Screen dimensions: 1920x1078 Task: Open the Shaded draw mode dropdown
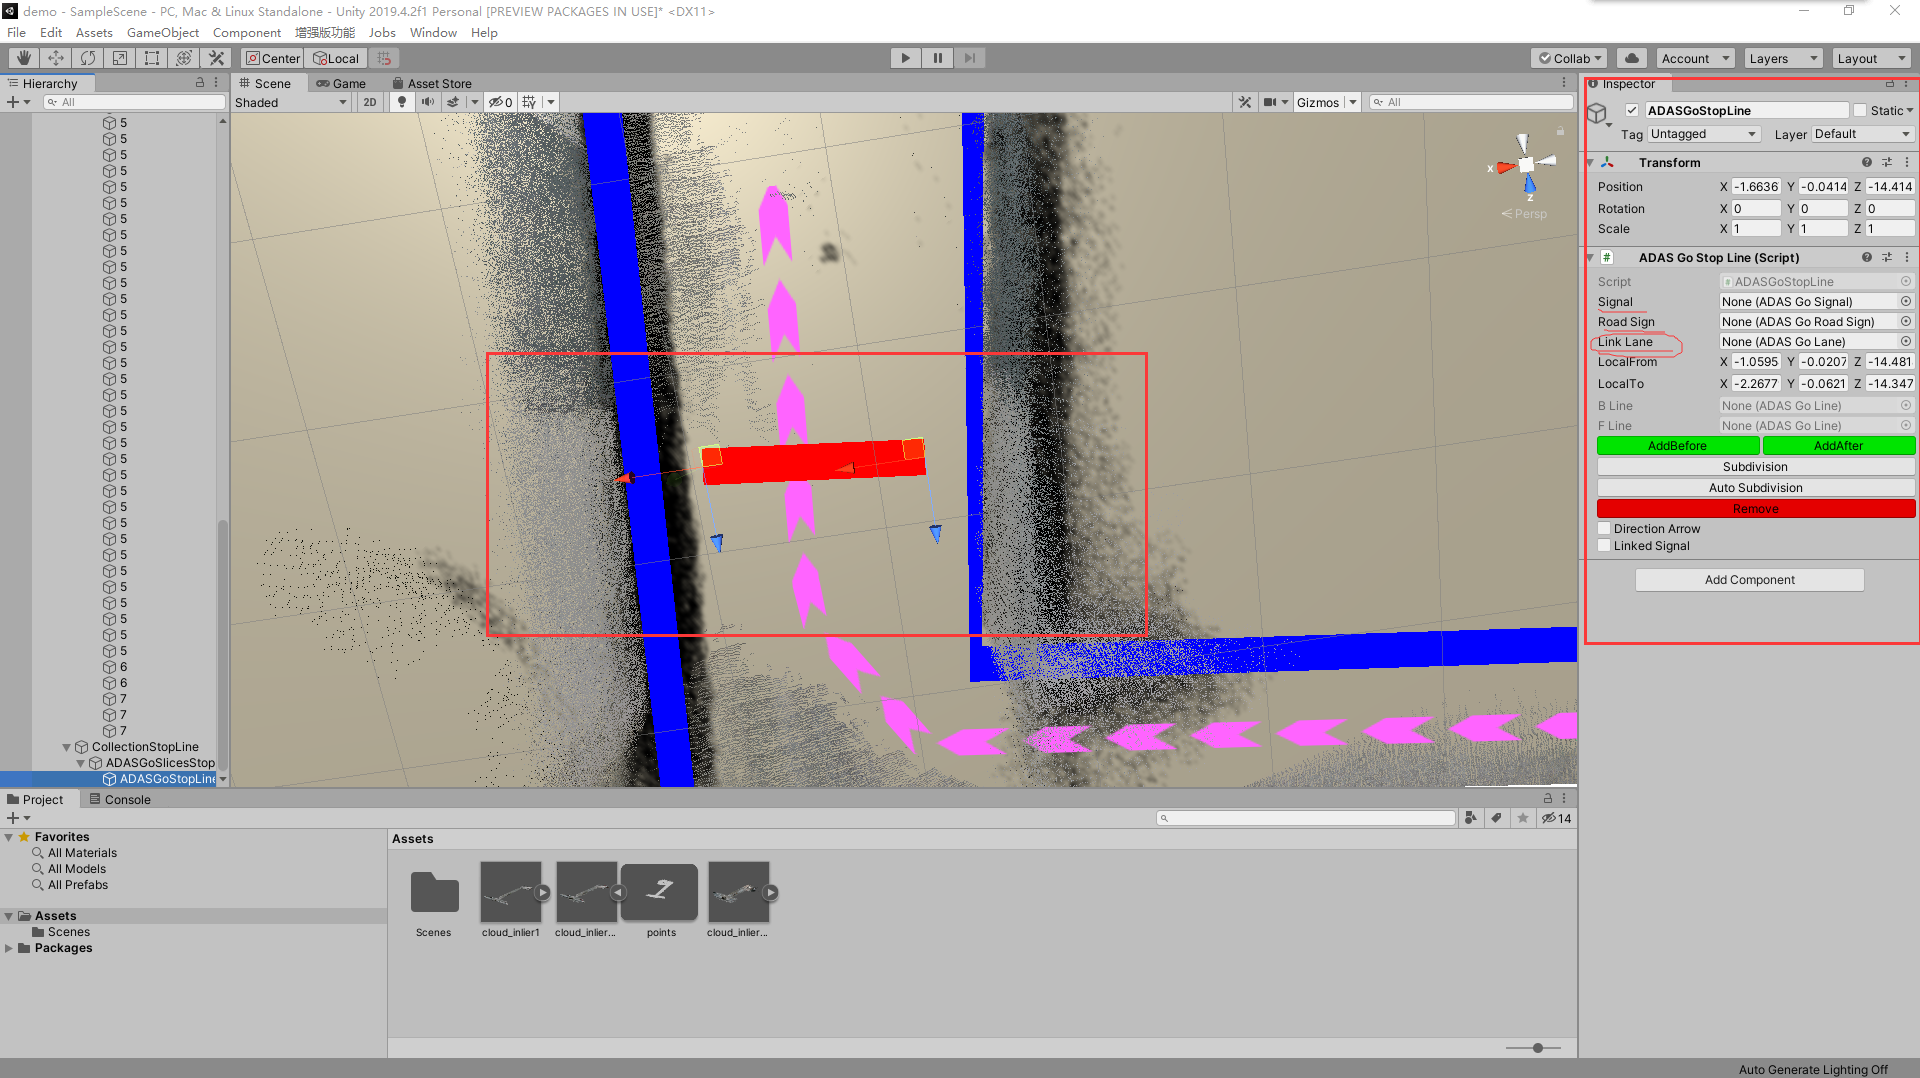[x=290, y=101]
